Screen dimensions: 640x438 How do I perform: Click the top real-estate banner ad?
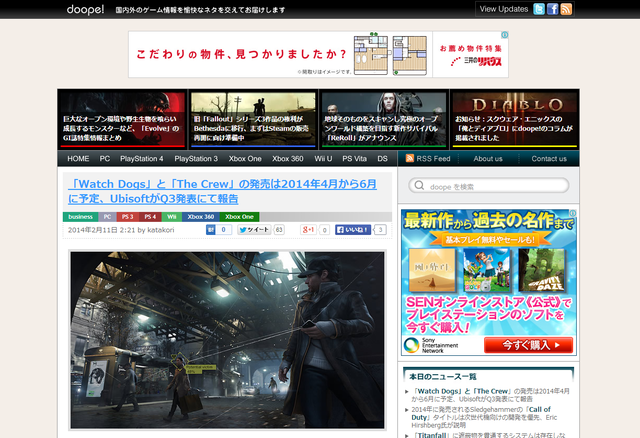click(x=318, y=54)
